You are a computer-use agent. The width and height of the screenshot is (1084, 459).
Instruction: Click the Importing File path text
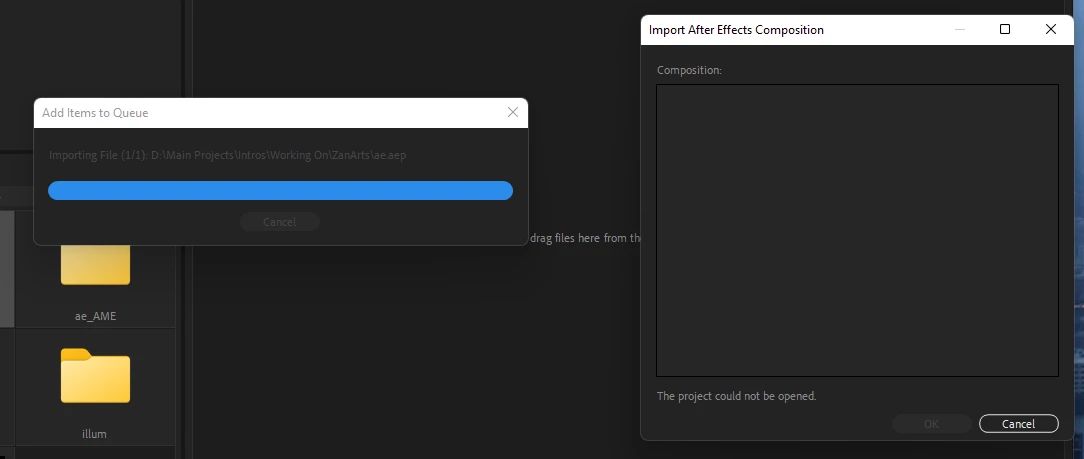(227, 155)
